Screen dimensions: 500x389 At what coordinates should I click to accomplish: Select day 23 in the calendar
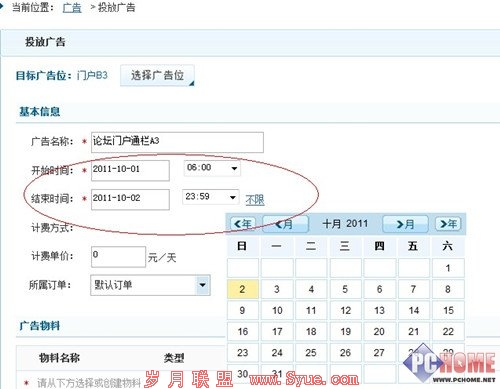coord(243,352)
